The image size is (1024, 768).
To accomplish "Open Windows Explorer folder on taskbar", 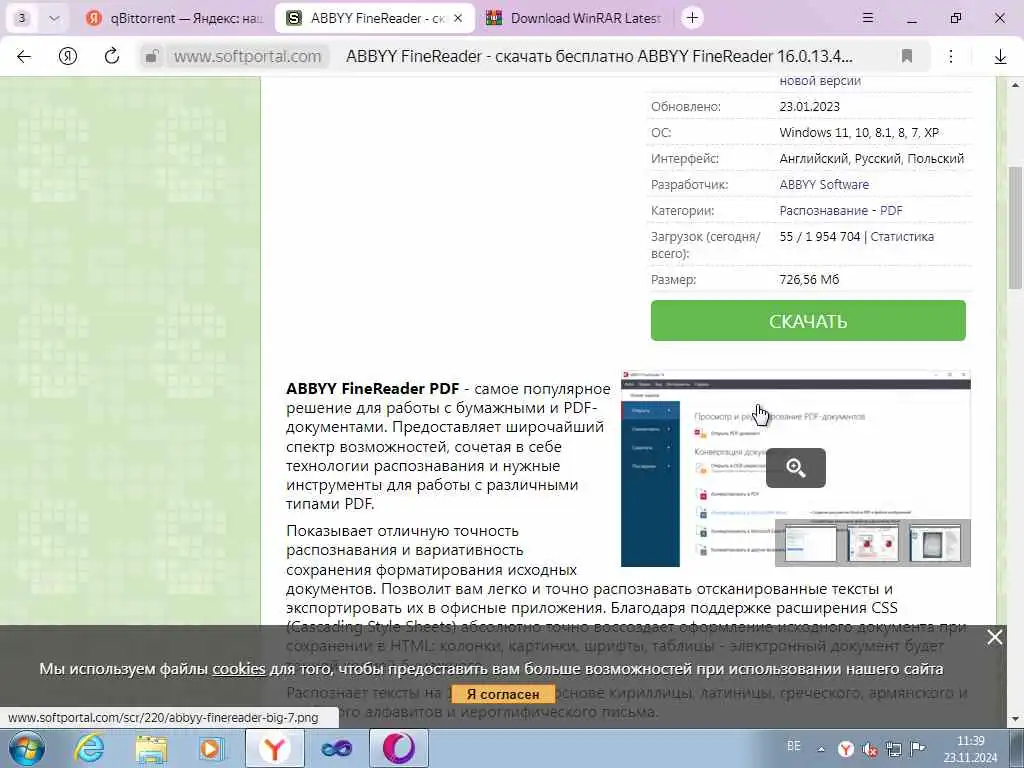I will (x=151, y=748).
